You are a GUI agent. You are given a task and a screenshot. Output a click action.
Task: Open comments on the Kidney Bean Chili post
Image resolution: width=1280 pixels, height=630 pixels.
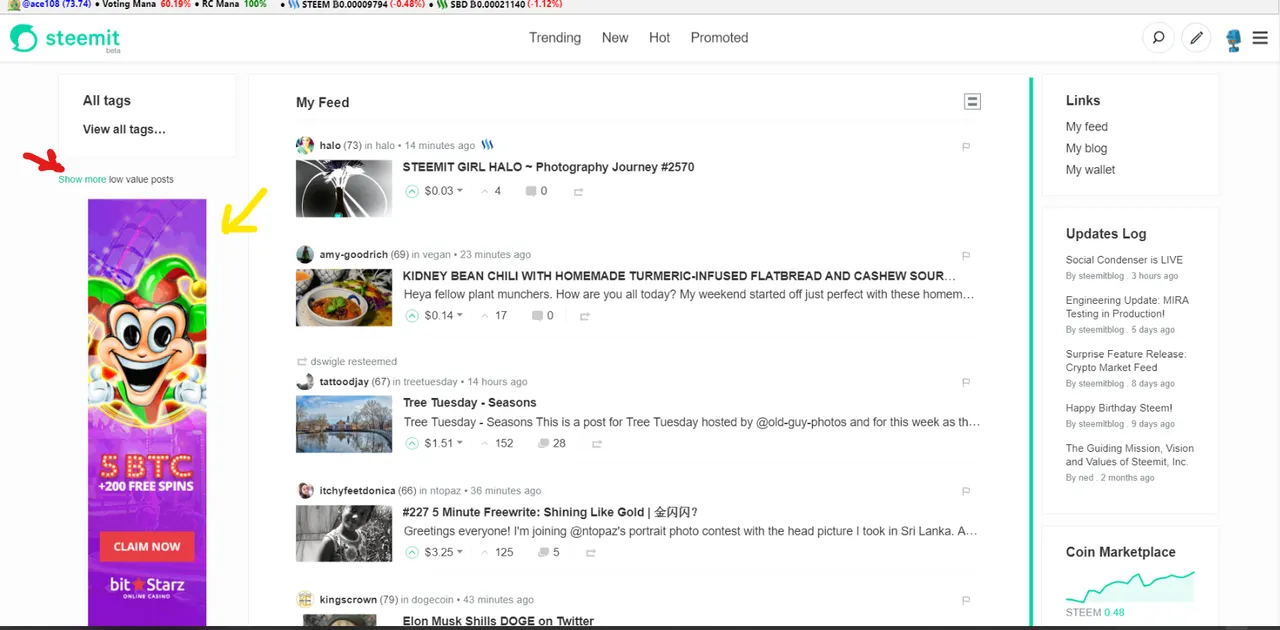click(543, 316)
